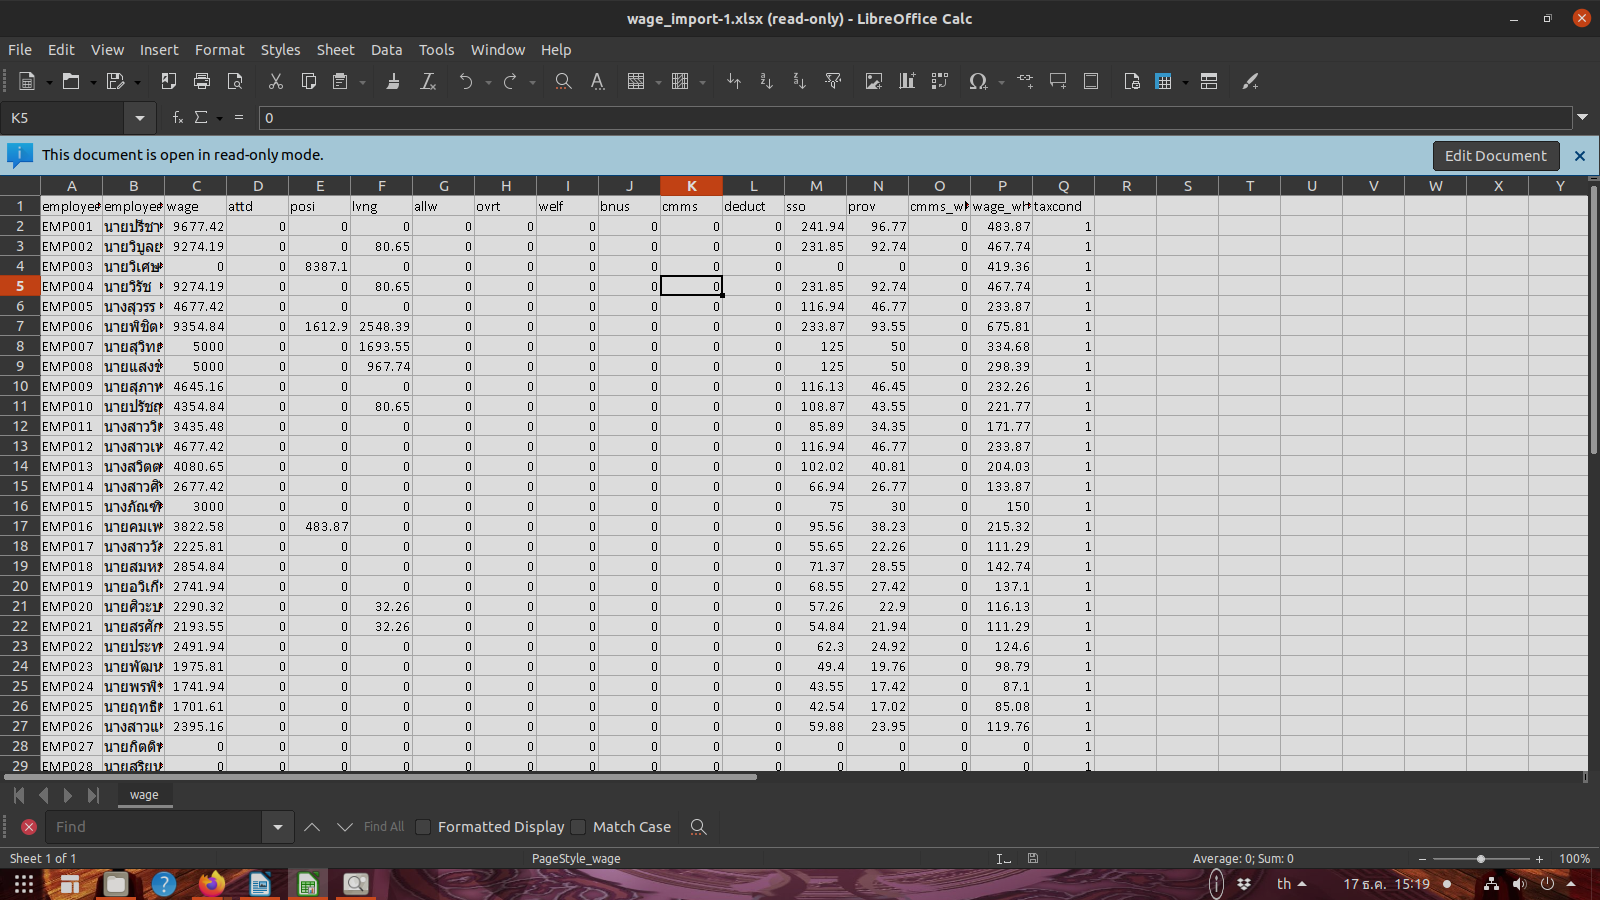Viewport: 1600px width, 900px height.
Task: Click the Insert Chart icon
Action: point(907,82)
